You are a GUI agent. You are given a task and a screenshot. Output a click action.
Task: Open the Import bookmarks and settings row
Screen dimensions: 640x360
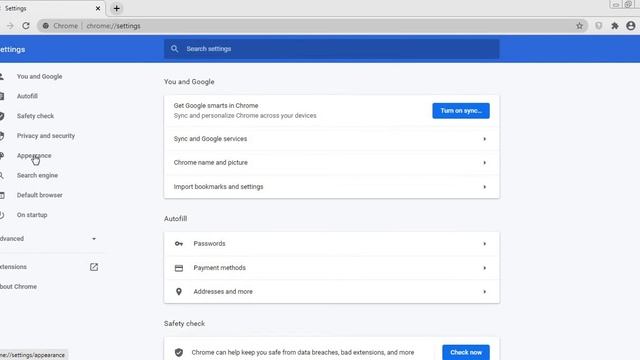point(331,187)
